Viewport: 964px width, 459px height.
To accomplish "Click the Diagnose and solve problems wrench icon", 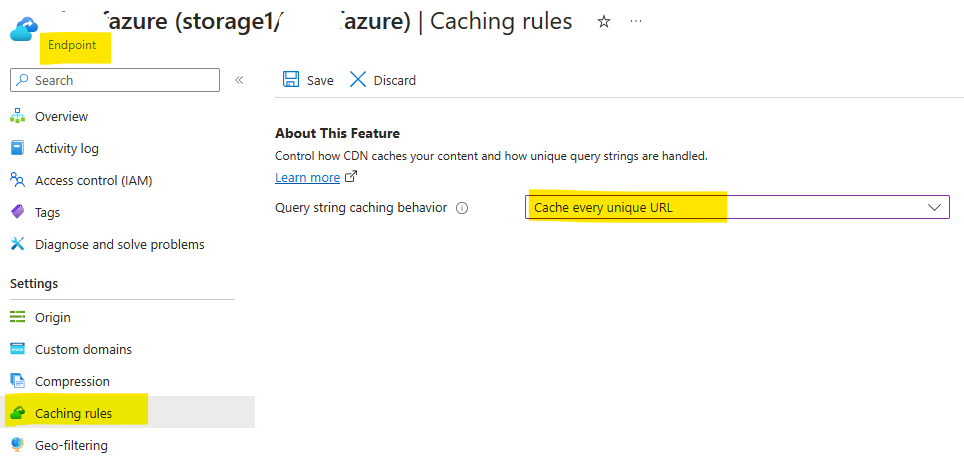I will coord(18,244).
